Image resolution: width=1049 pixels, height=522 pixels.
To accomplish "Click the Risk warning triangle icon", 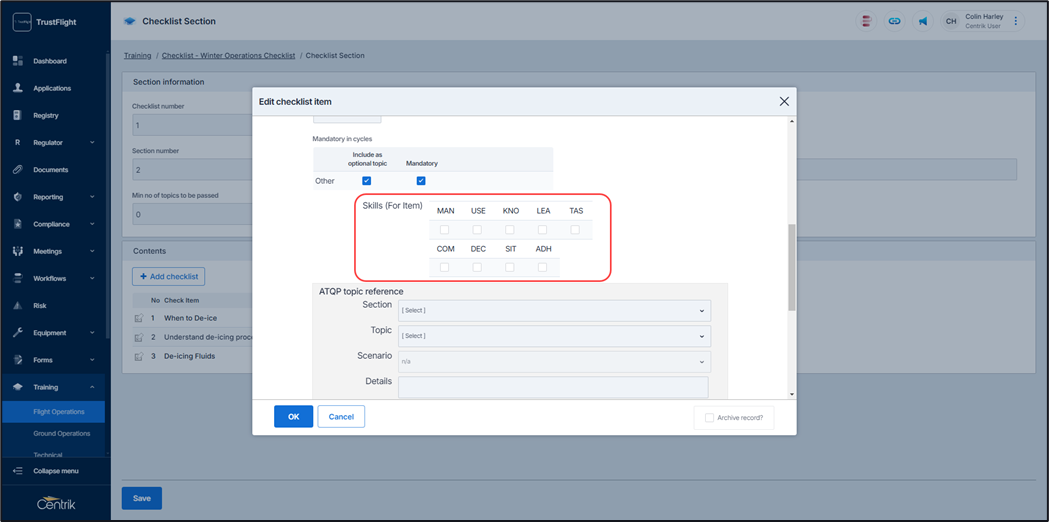I will 17,306.
